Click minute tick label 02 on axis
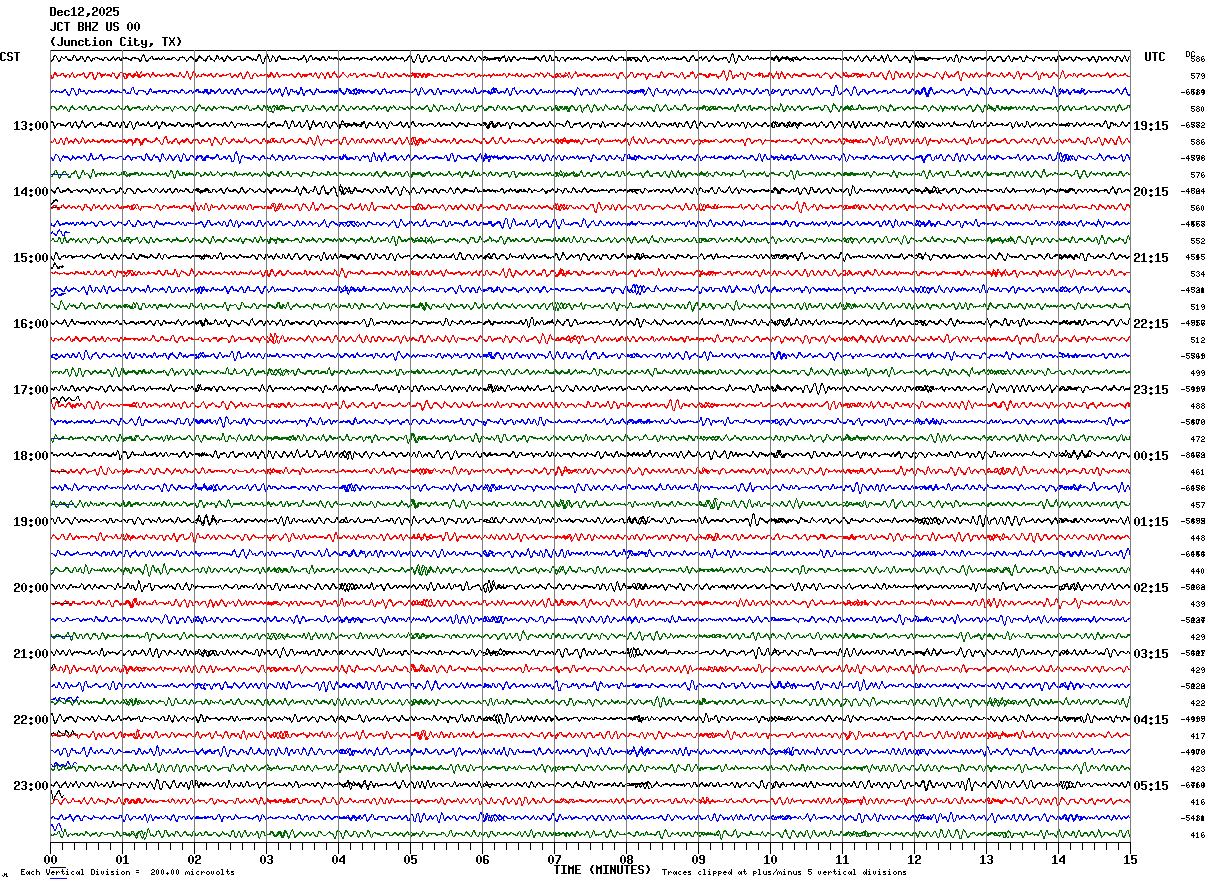This screenshot has height=886, width=1210. pos(195,859)
